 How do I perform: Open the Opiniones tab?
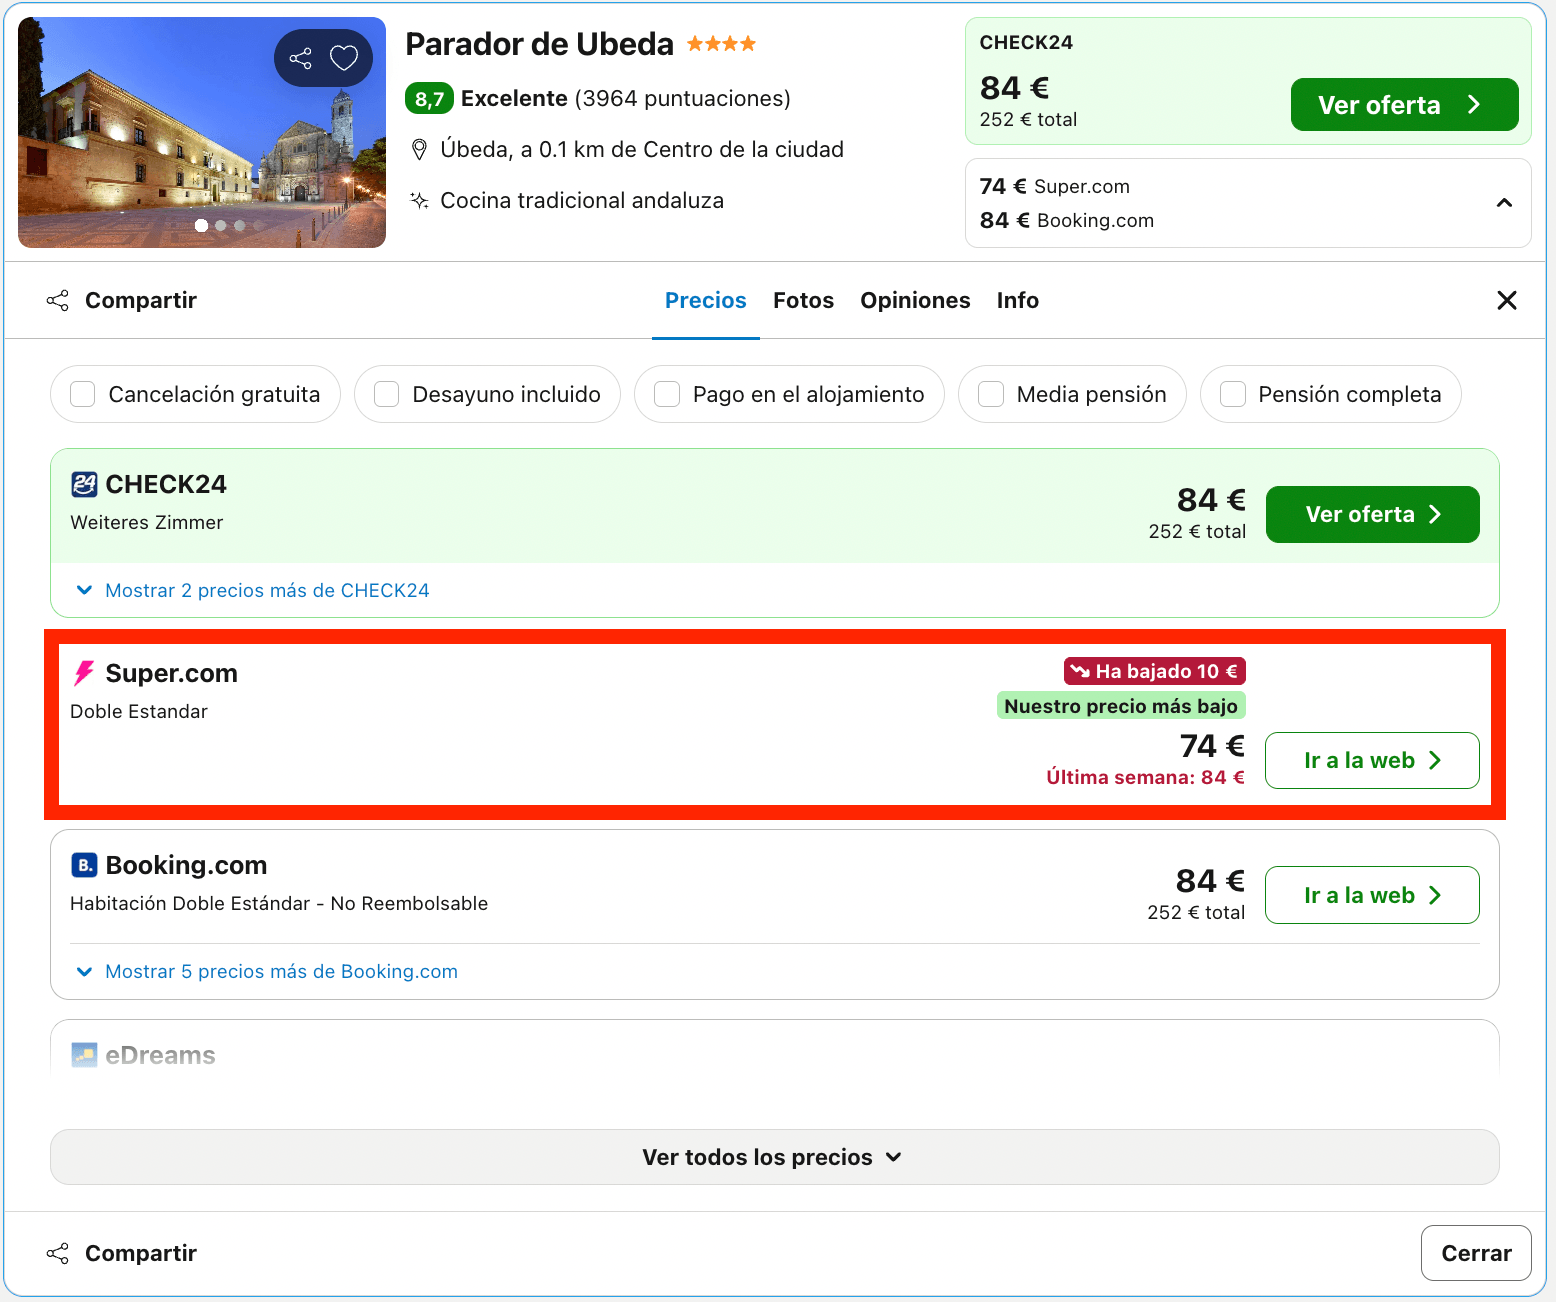pyautogui.click(x=915, y=300)
